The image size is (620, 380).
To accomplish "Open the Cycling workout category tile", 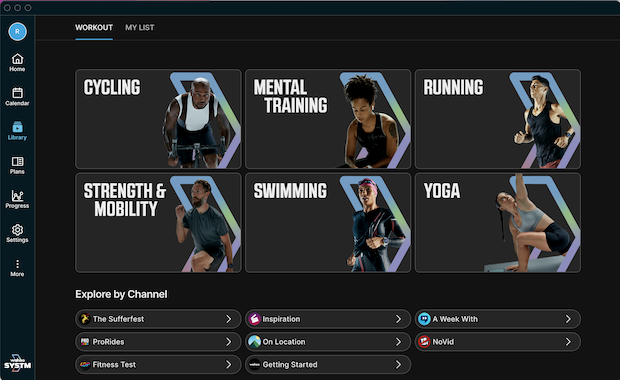I will coord(158,119).
